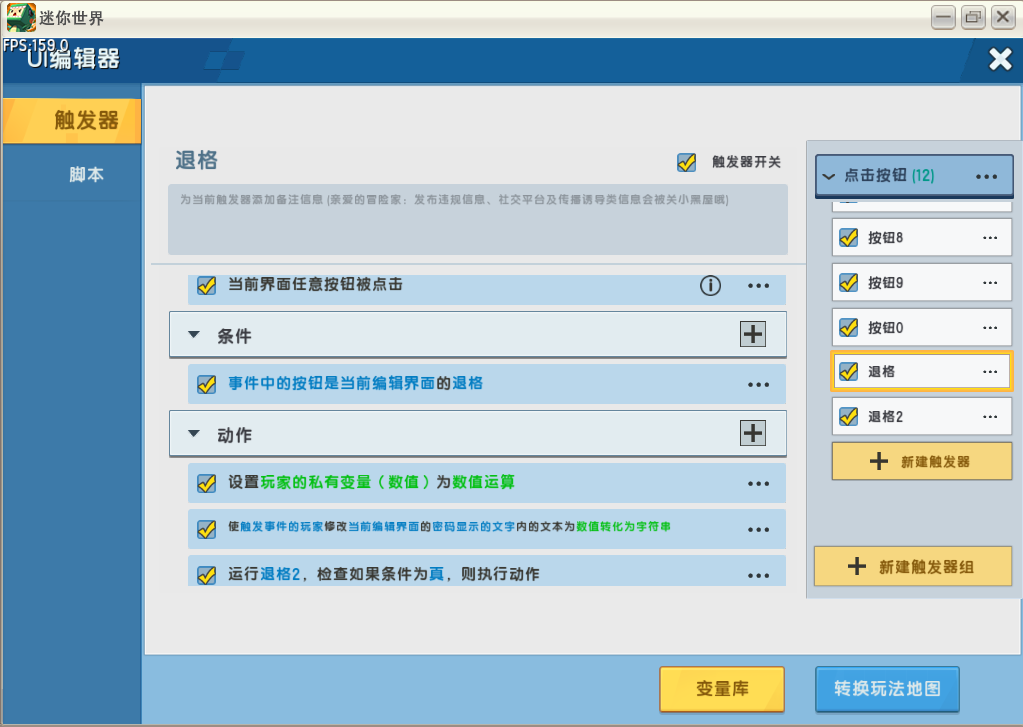Click 玩家的私有变量（数值） parameter link
Screen dimensions: 1023x727
(345, 482)
